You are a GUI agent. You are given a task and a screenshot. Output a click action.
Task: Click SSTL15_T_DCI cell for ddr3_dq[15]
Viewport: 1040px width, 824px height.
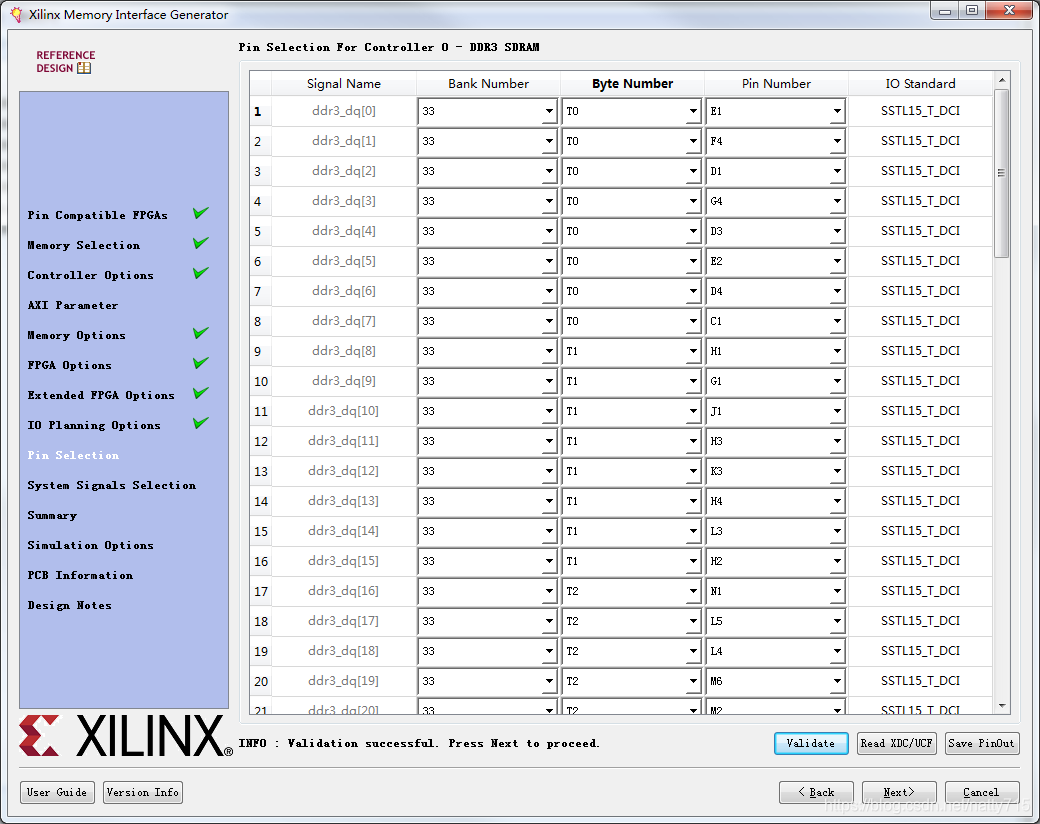point(921,561)
